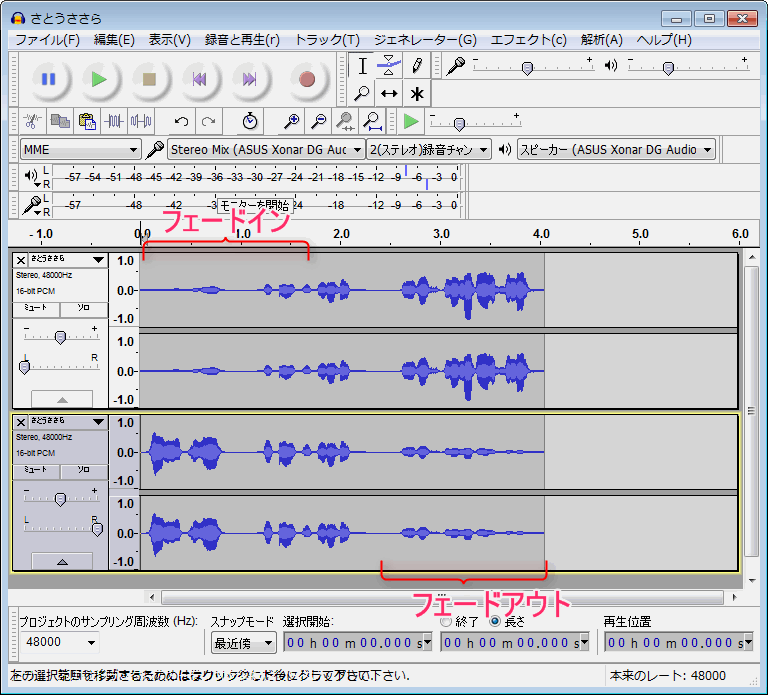768x695 pixels.
Task: Click the Copy icon in edit toolbar
Action: pos(60,120)
